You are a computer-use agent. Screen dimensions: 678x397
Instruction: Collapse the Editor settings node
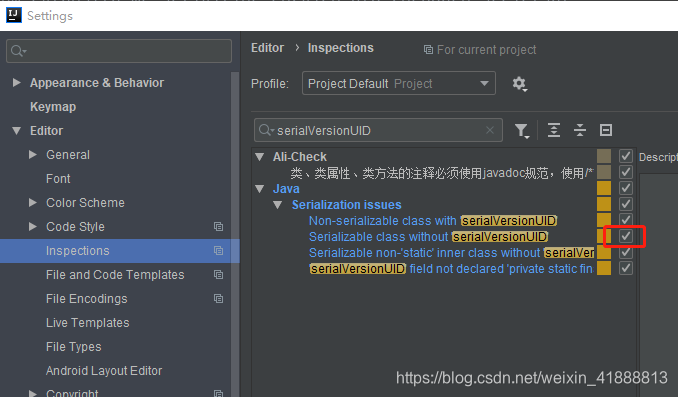(x=16, y=131)
